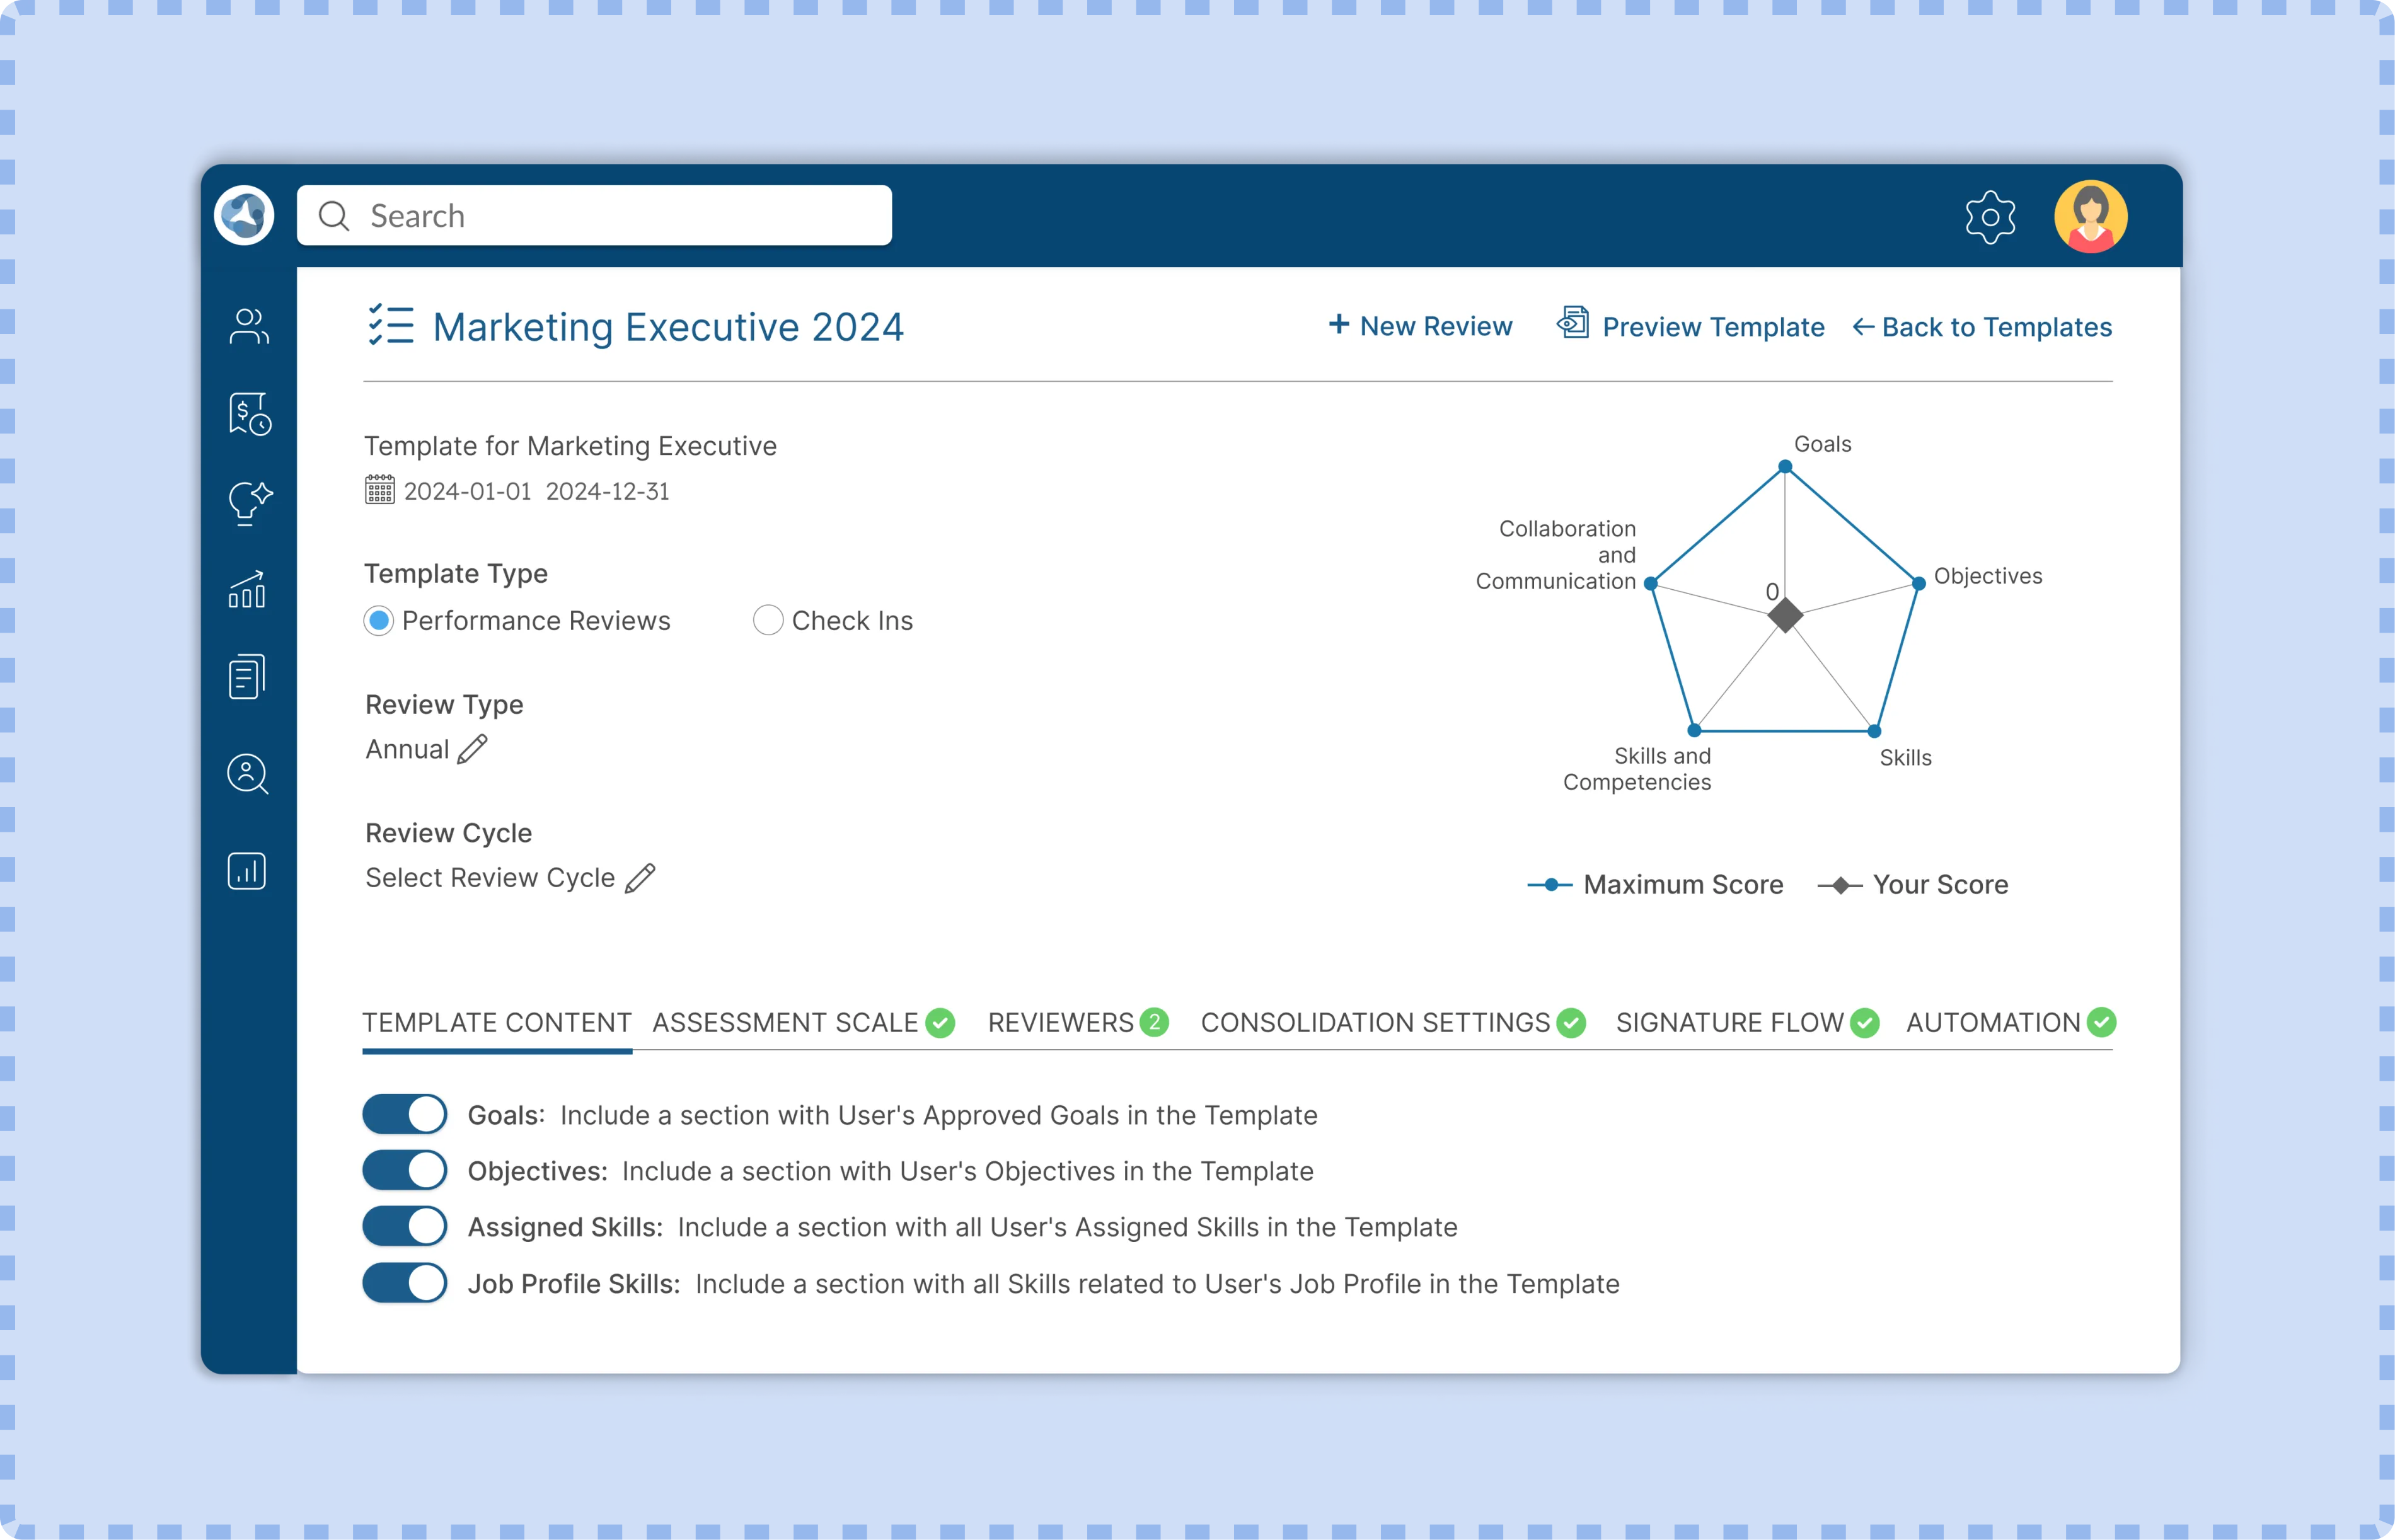Edit the Annual review type with the pencil
This screenshot has height=1540, width=2395.
tap(471, 747)
